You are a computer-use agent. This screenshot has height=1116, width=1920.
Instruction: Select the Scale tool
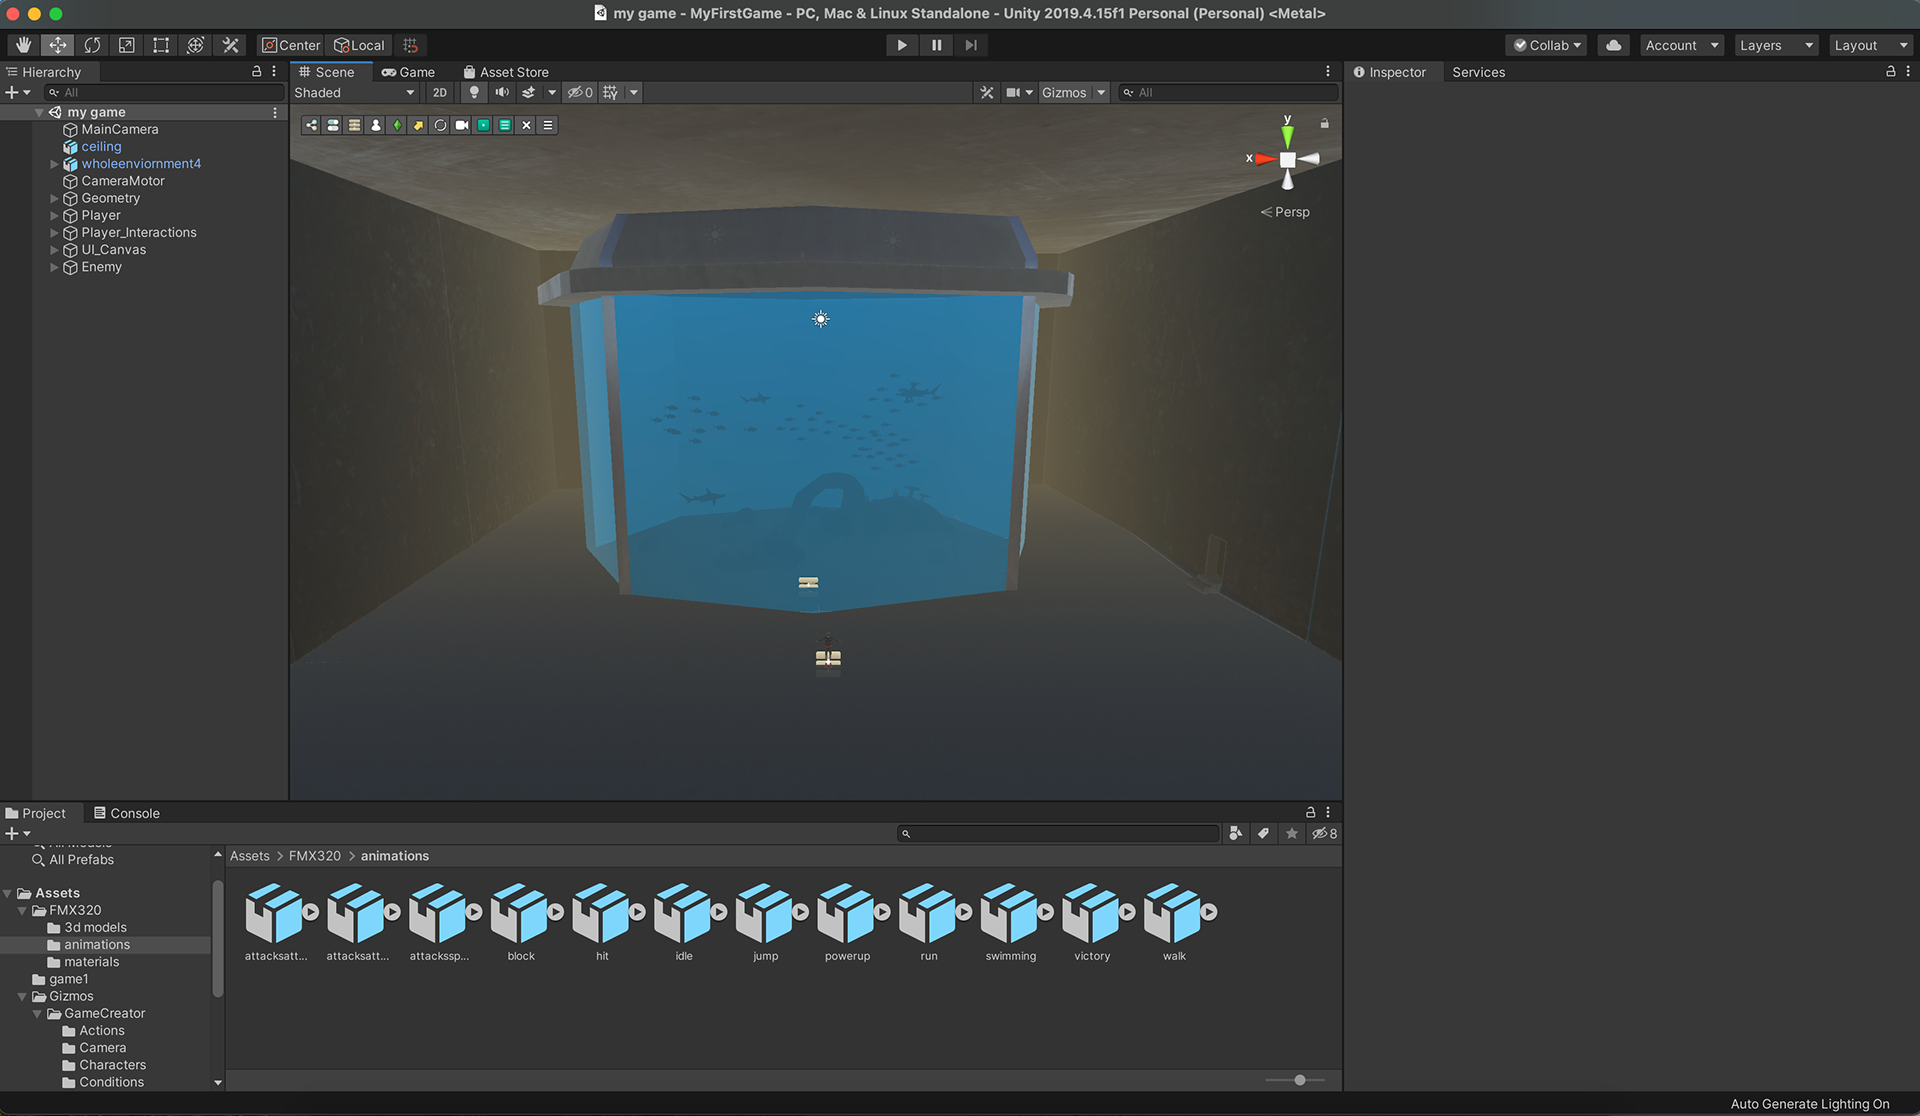(126, 45)
